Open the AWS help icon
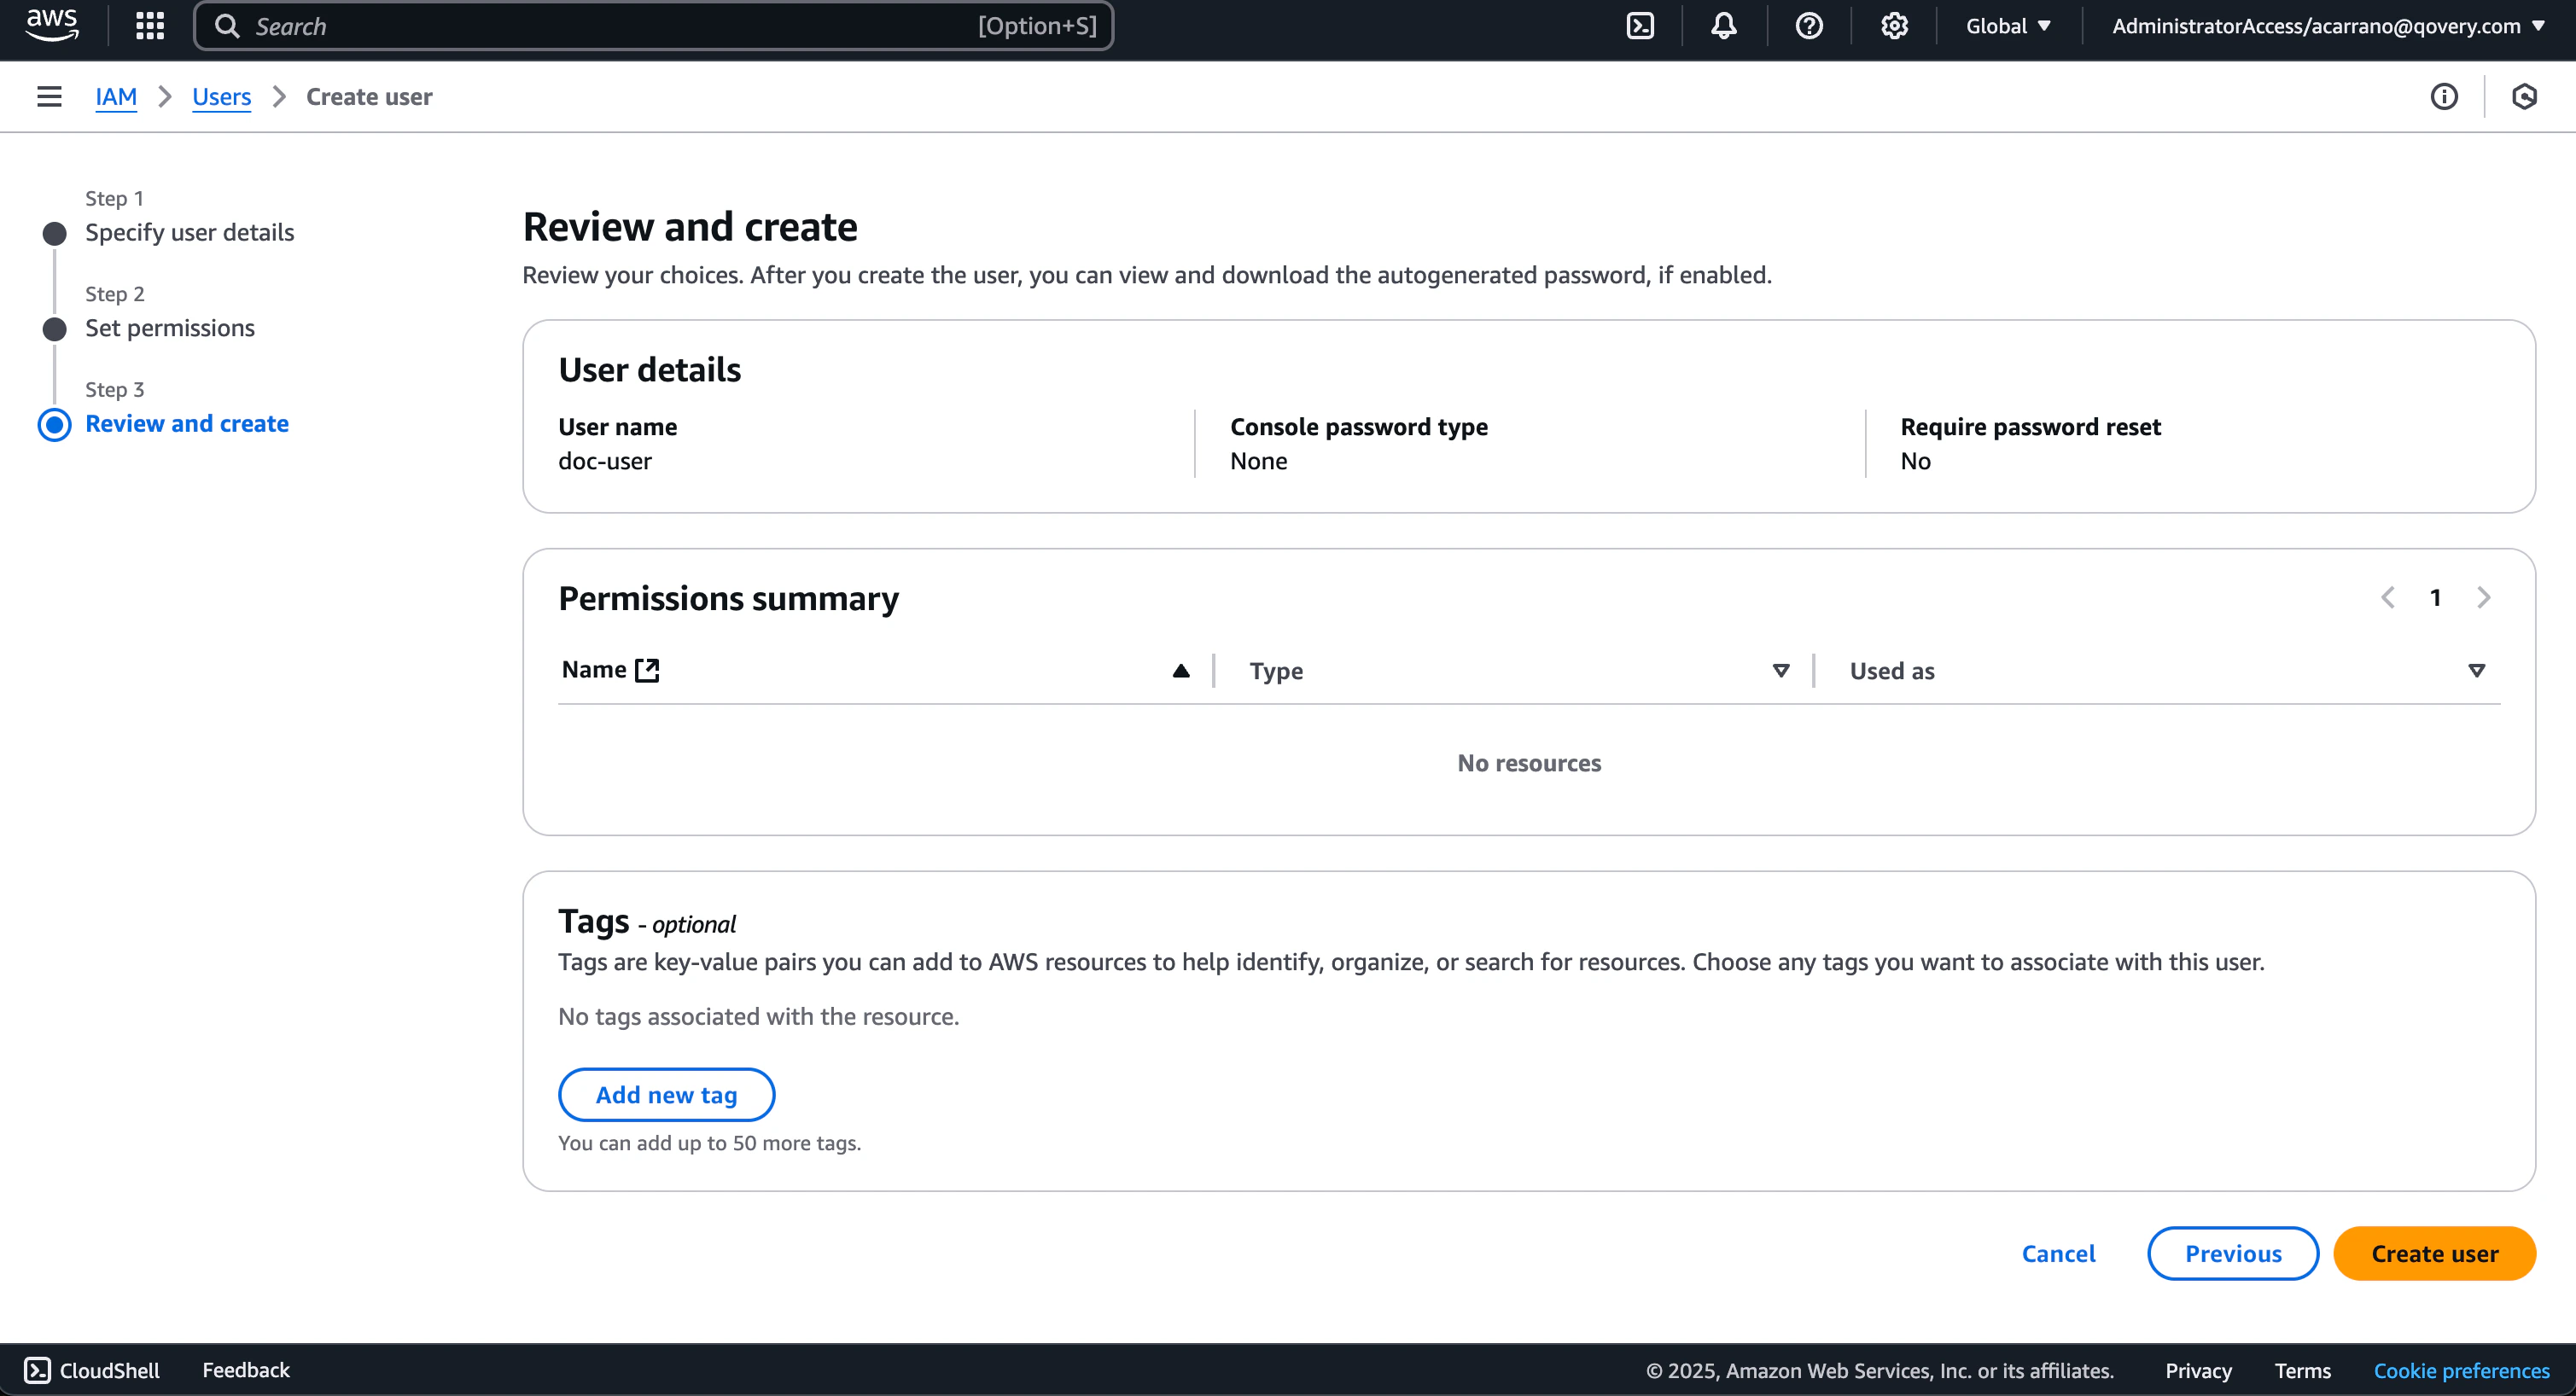Viewport: 2576px width, 1396px height. [1808, 25]
